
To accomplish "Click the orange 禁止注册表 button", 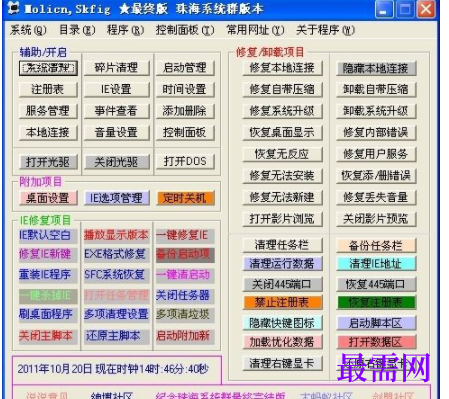I will pyautogui.click(x=282, y=303).
